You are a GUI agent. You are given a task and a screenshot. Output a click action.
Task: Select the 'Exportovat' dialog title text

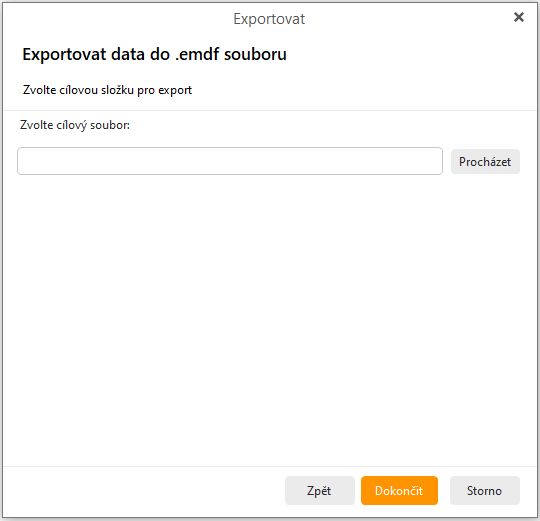[x=269, y=19]
